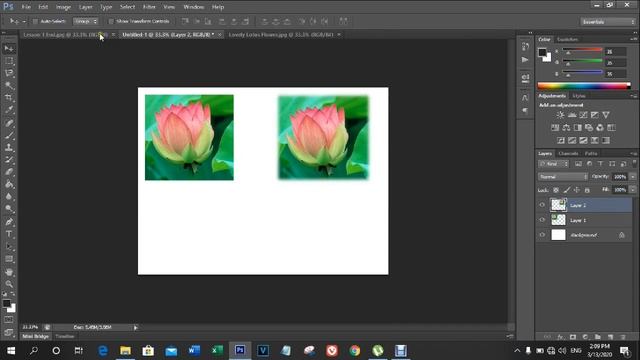Viewport: 640px width, 360px height.
Task: Select the Horizontal Type tool
Action: click(x=9, y=234)
